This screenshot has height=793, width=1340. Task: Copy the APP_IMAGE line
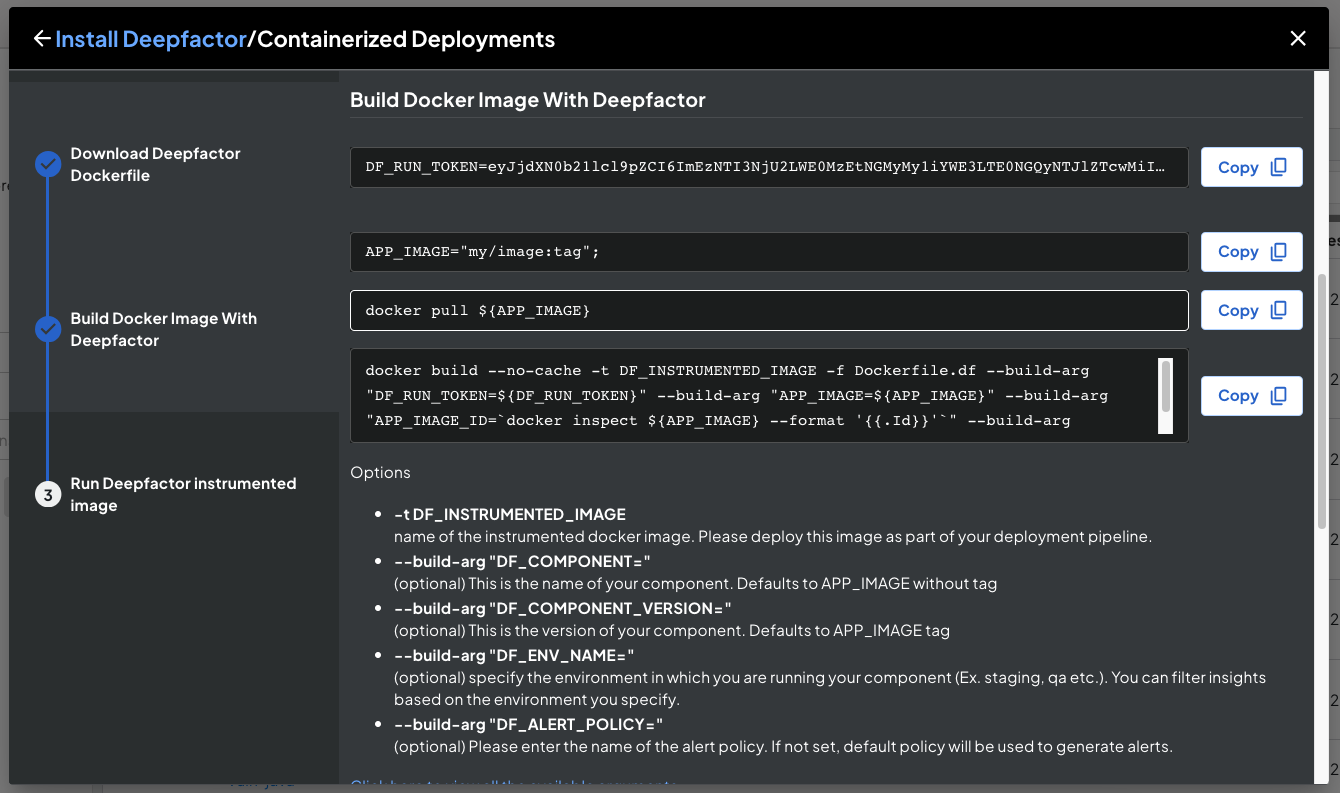[x=1251, y=252]
